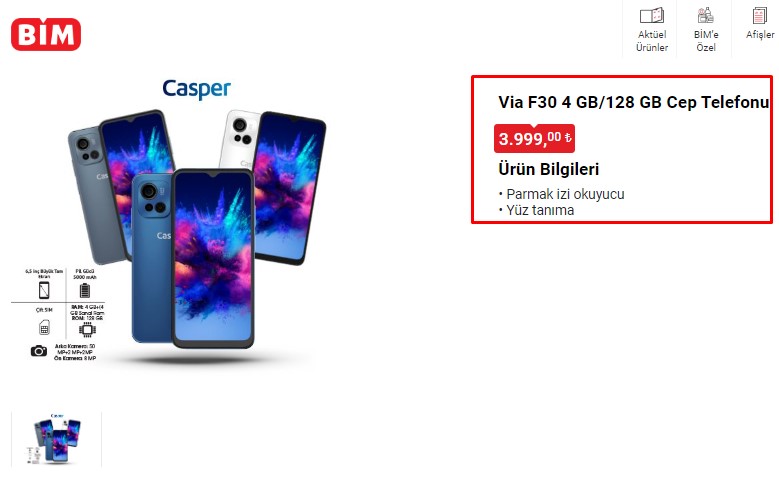The image size is (779, 487).
Task: Click the battery icon in the specs
Action: (x=85, y=290)
